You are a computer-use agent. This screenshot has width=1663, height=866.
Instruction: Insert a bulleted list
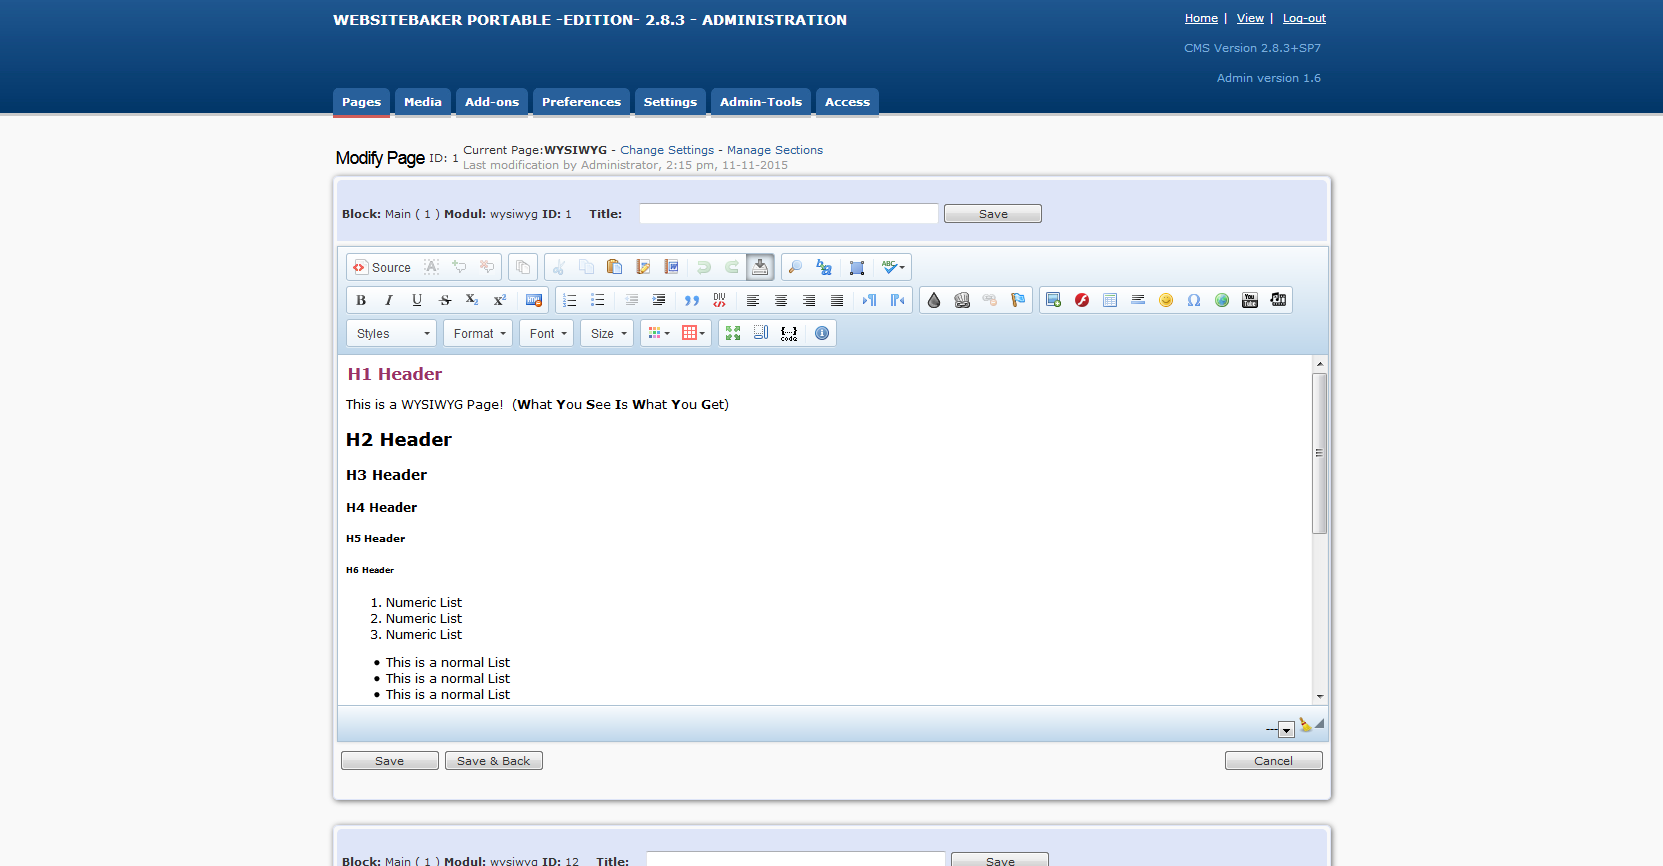tap(598, 300)
